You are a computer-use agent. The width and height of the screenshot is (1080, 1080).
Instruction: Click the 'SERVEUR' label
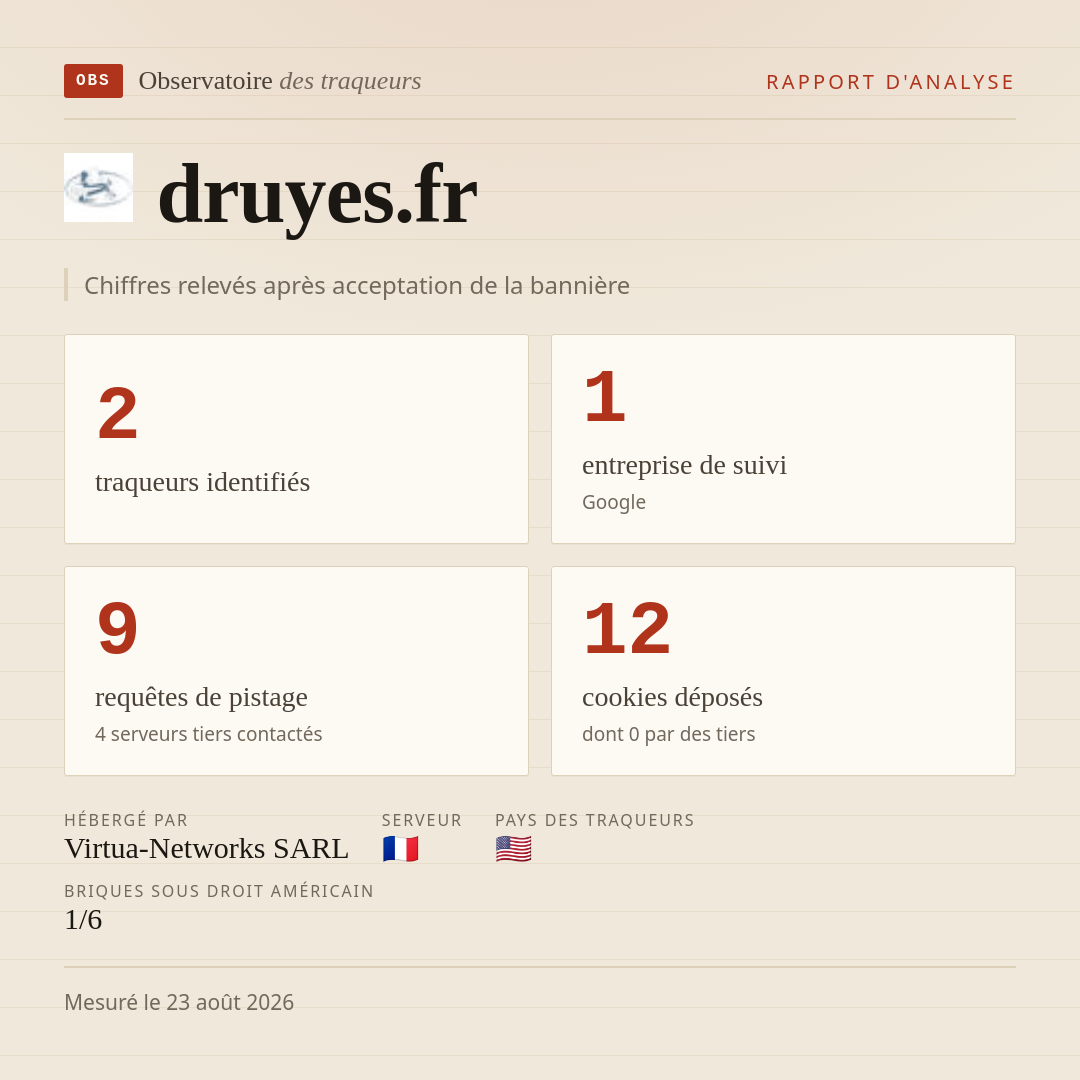click(x=422, y=820)
